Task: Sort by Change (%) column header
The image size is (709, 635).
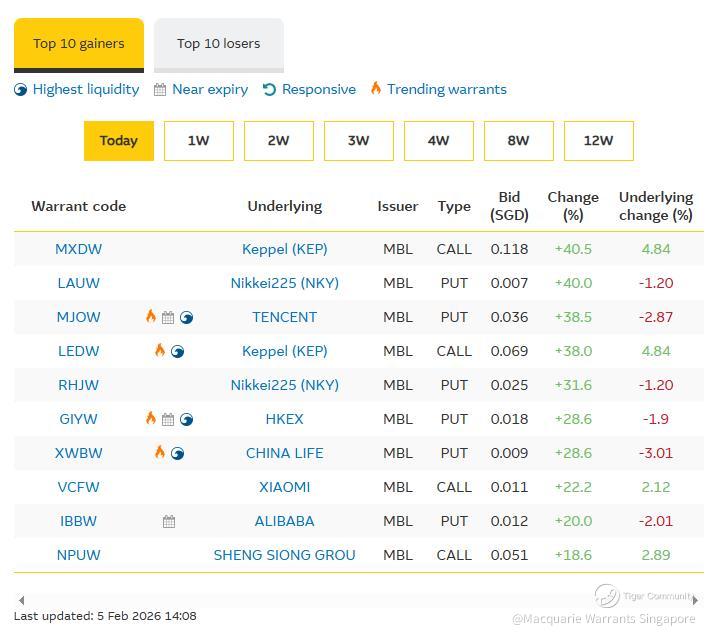Action: 573,206
